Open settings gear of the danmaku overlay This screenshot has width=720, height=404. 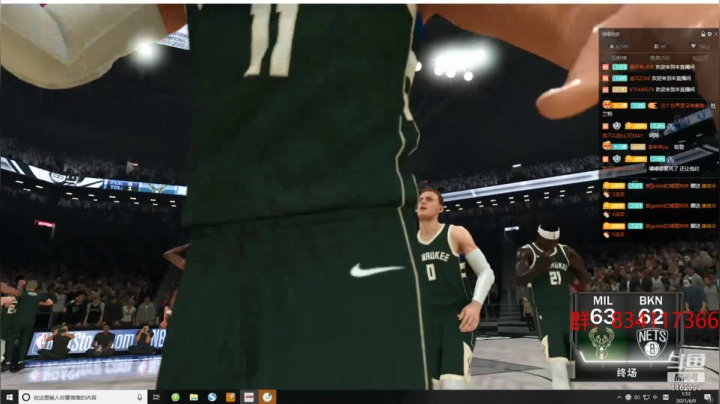[x=709, y=34]
